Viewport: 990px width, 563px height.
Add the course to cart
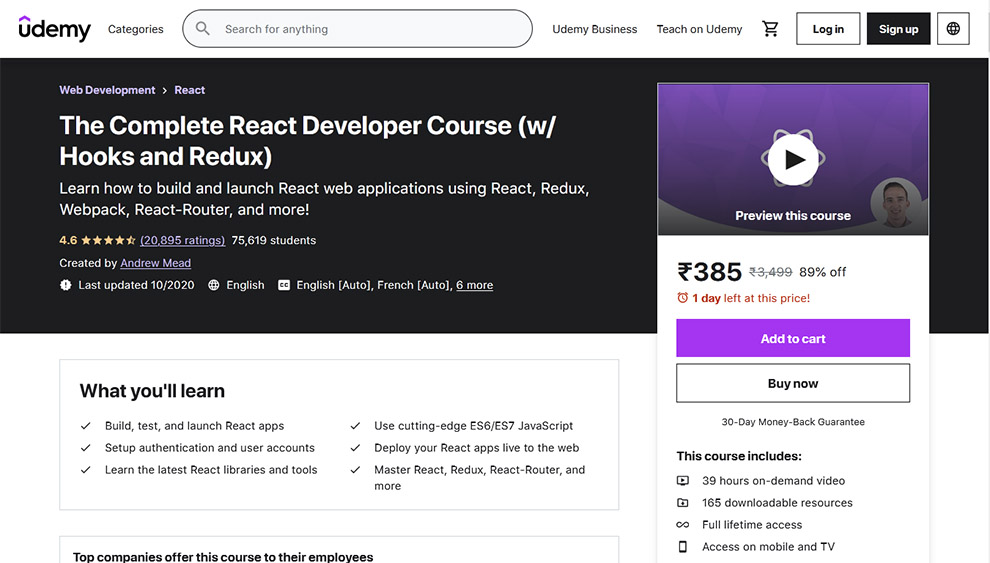tap(793, 338)
